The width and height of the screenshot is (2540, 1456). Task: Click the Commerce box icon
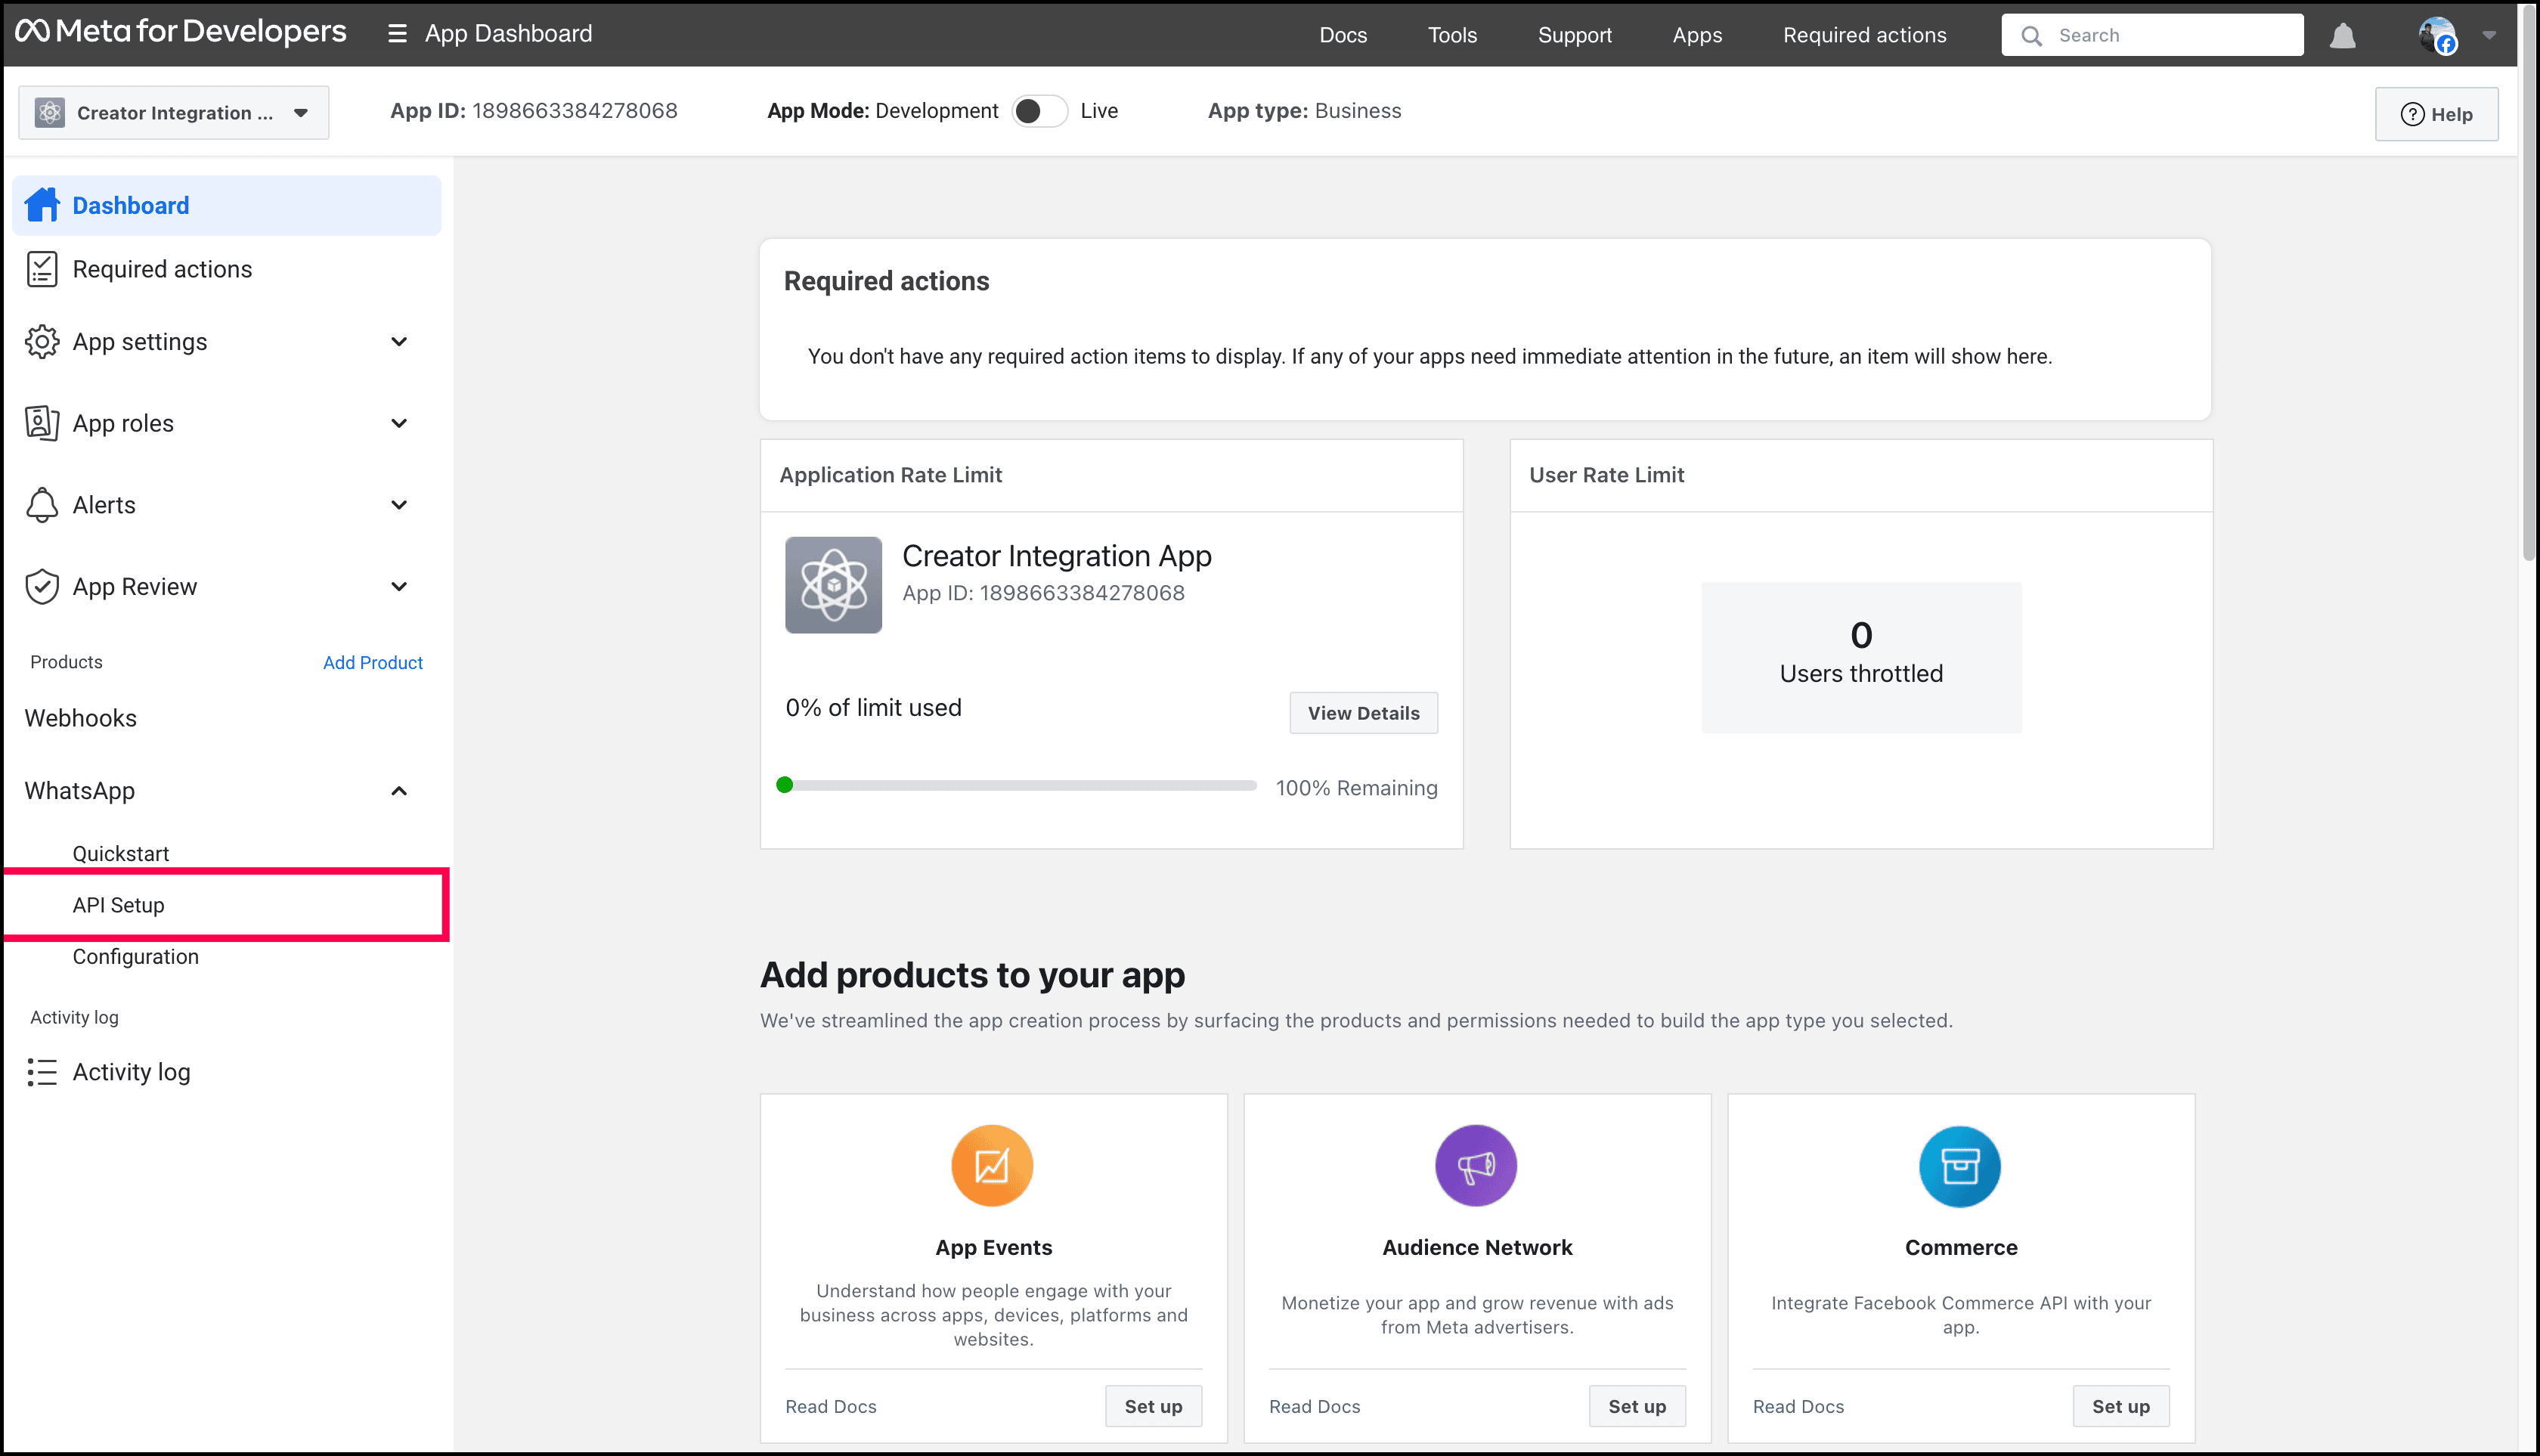pos(1960,1166)
